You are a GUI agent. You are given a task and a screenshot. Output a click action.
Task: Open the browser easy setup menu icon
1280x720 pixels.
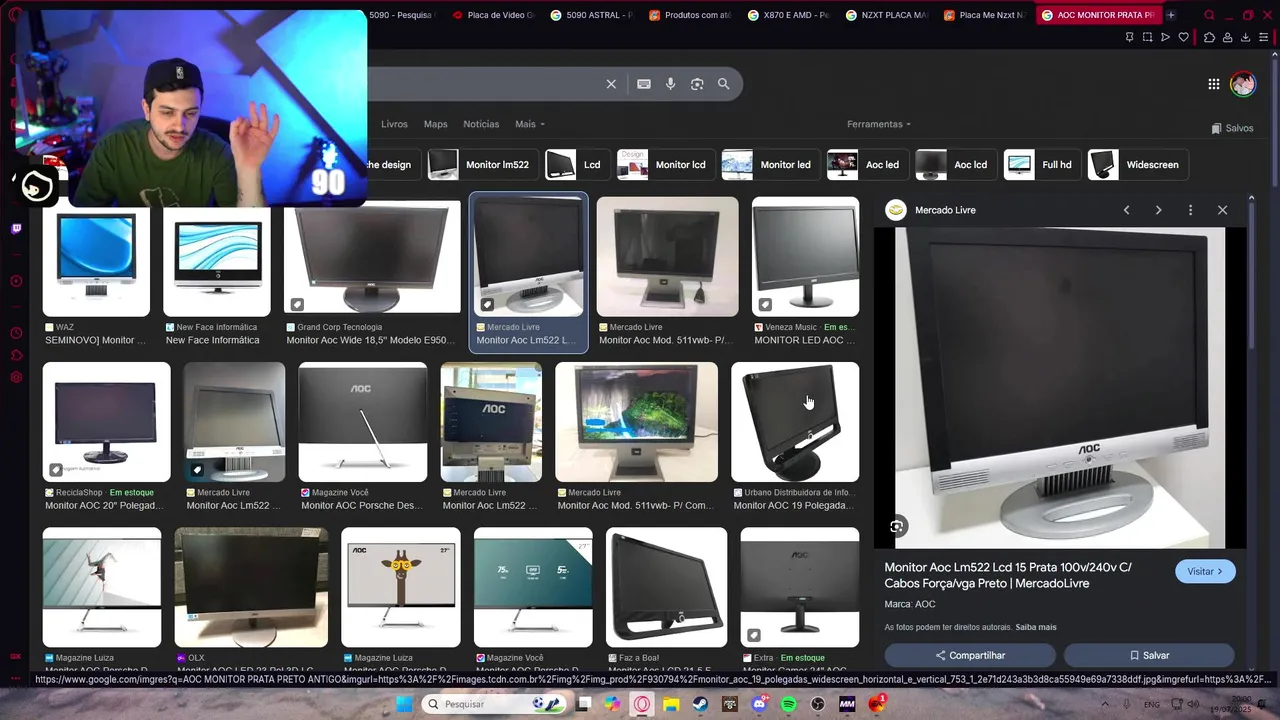(x=1265, y=37)
